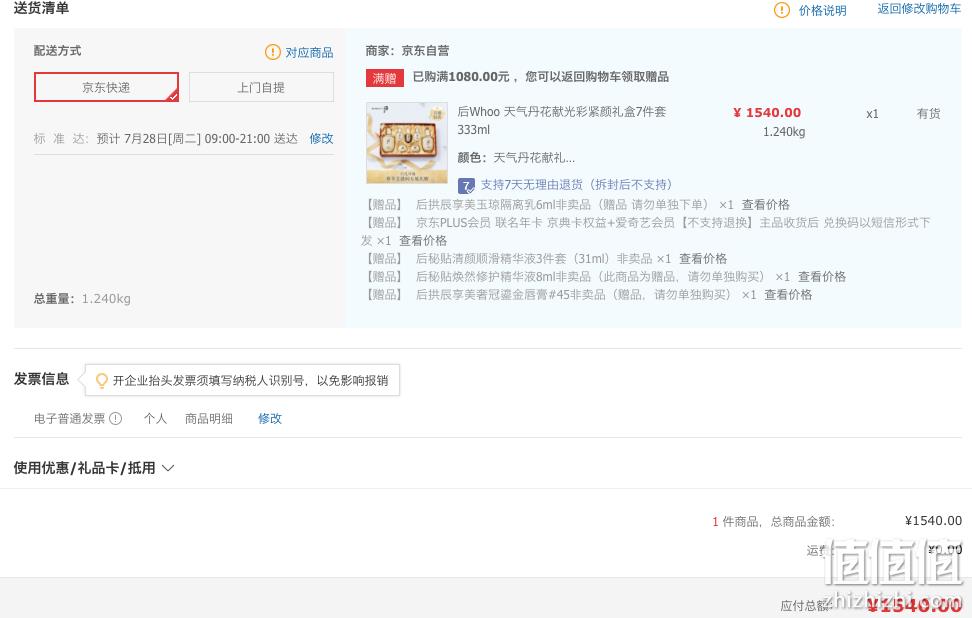Expand 使用优惠/礼品卡/抵用 section

click(x=94, y=468)
